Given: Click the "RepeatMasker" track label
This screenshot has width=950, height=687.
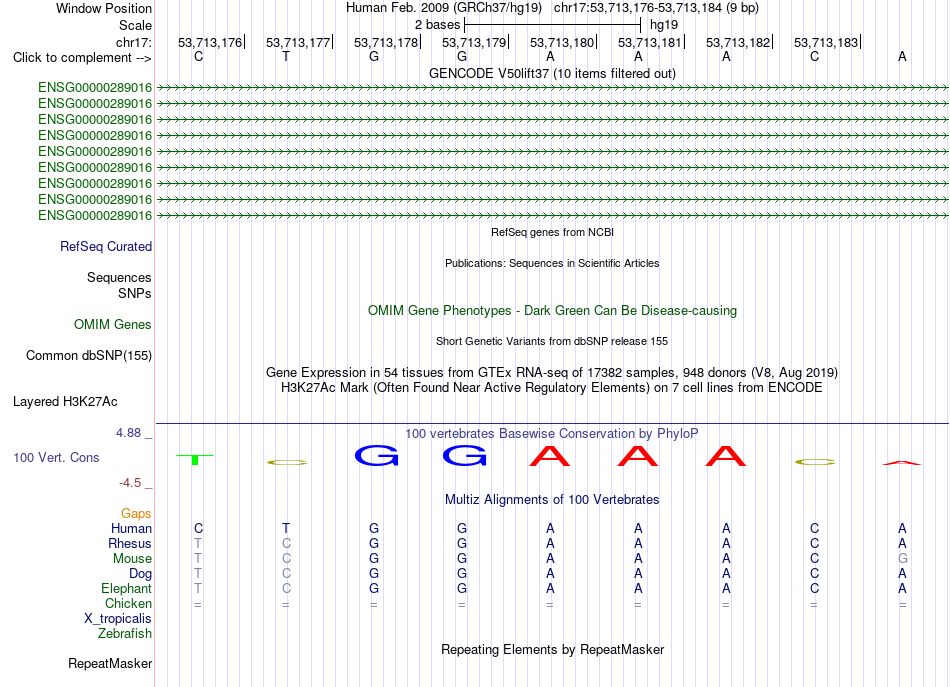Looking at the screenshot, I should [110, 663].
